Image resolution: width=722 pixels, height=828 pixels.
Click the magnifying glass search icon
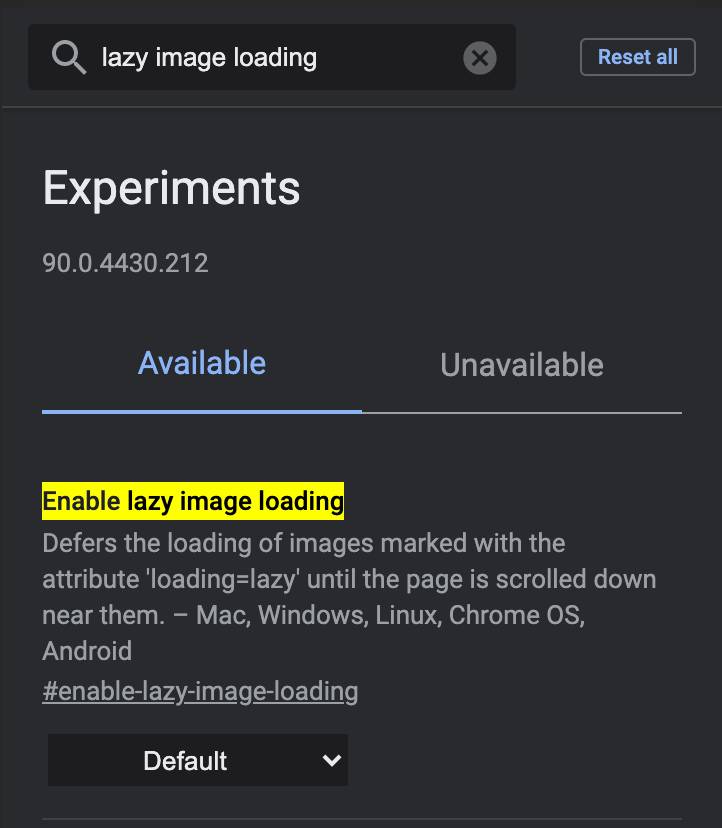(69, 58)
